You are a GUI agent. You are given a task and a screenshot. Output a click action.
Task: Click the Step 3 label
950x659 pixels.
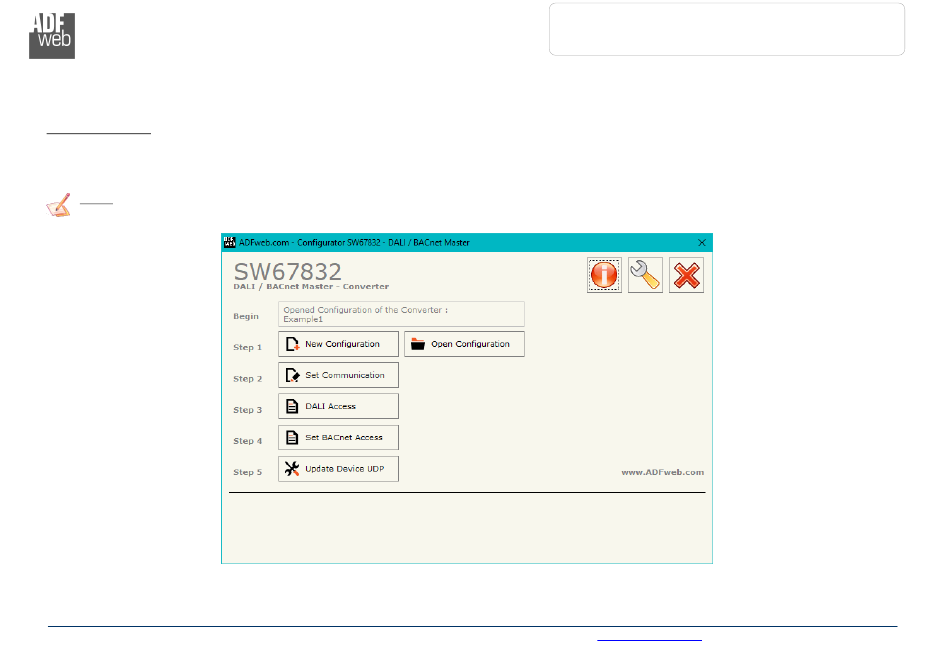click(247, 410)
